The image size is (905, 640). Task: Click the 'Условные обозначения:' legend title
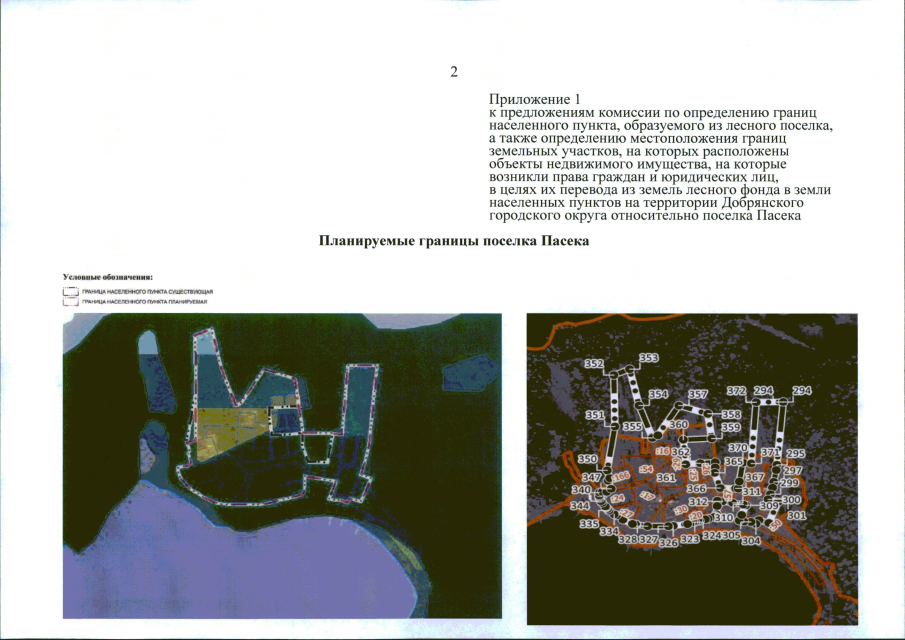[x=108, y=278]
